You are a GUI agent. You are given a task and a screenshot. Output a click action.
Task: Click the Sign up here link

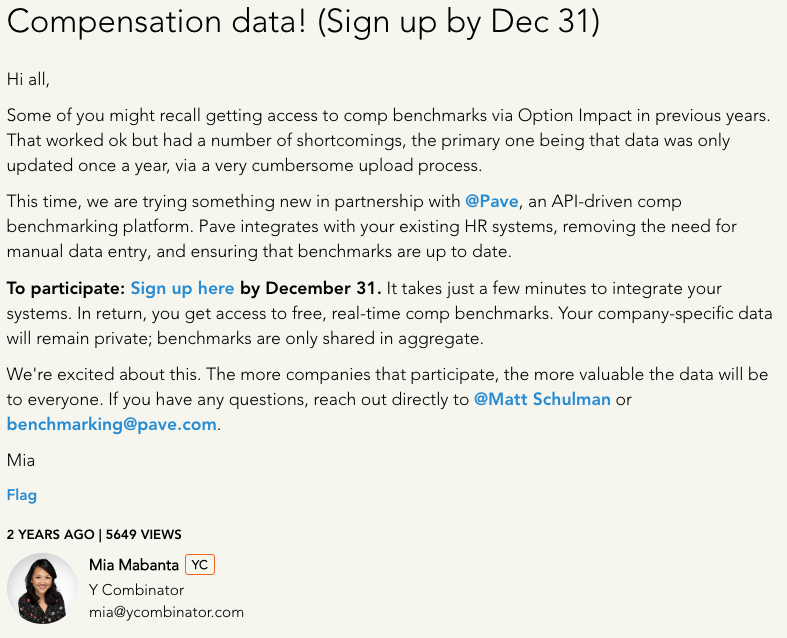pos(182,289)
